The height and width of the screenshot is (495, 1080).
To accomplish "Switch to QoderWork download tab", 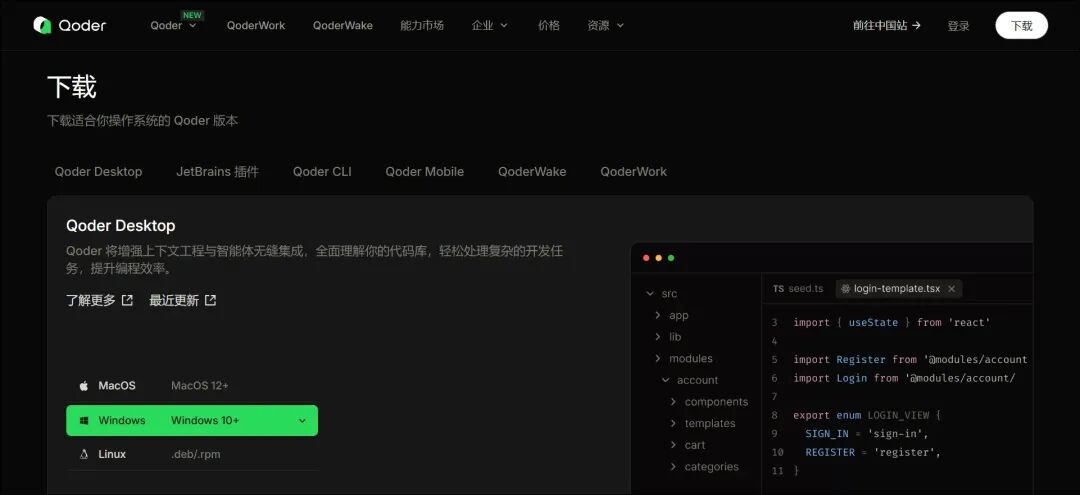I will (633, 171).
